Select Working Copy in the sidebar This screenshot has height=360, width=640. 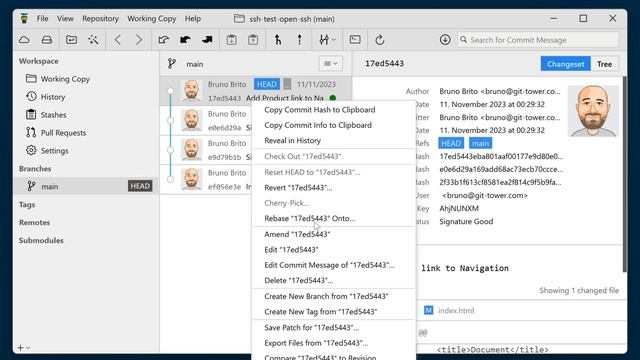click(x=86, y=79)
